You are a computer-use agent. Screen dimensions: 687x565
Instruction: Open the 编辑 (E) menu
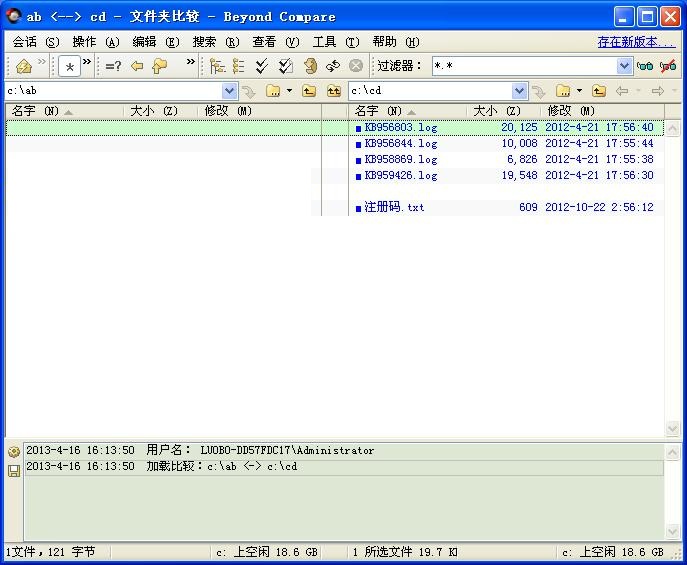click(x=156, y=42)
